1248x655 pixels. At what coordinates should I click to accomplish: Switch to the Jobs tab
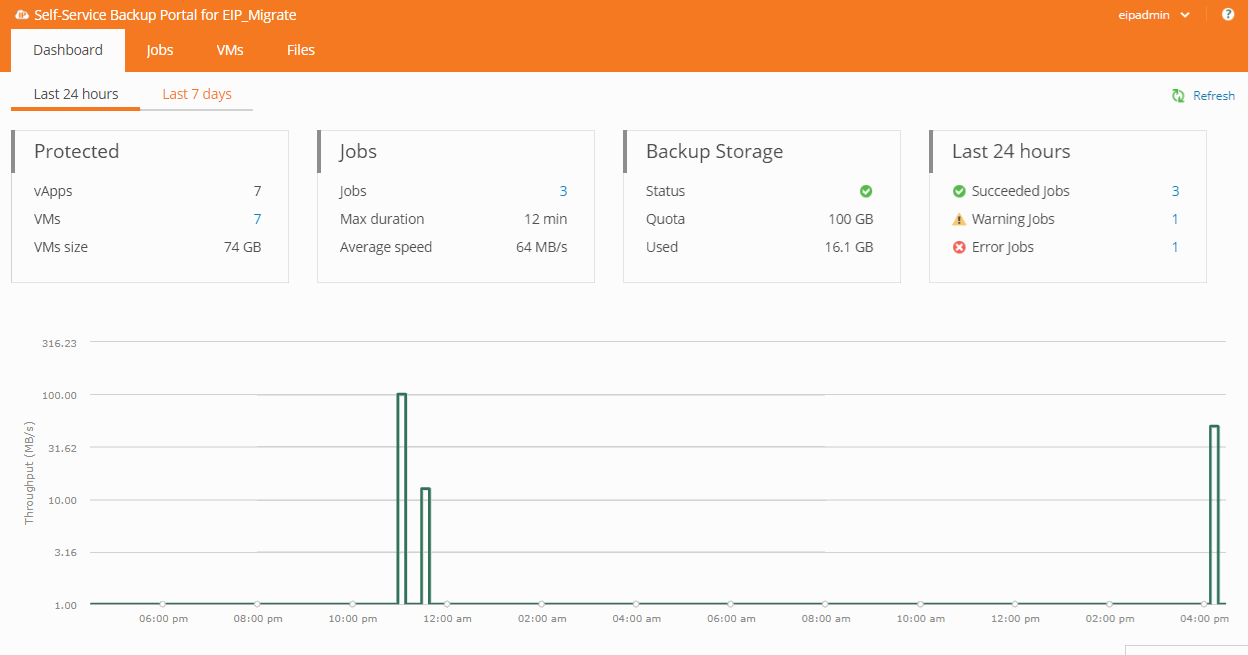click(x=160, y=50)
